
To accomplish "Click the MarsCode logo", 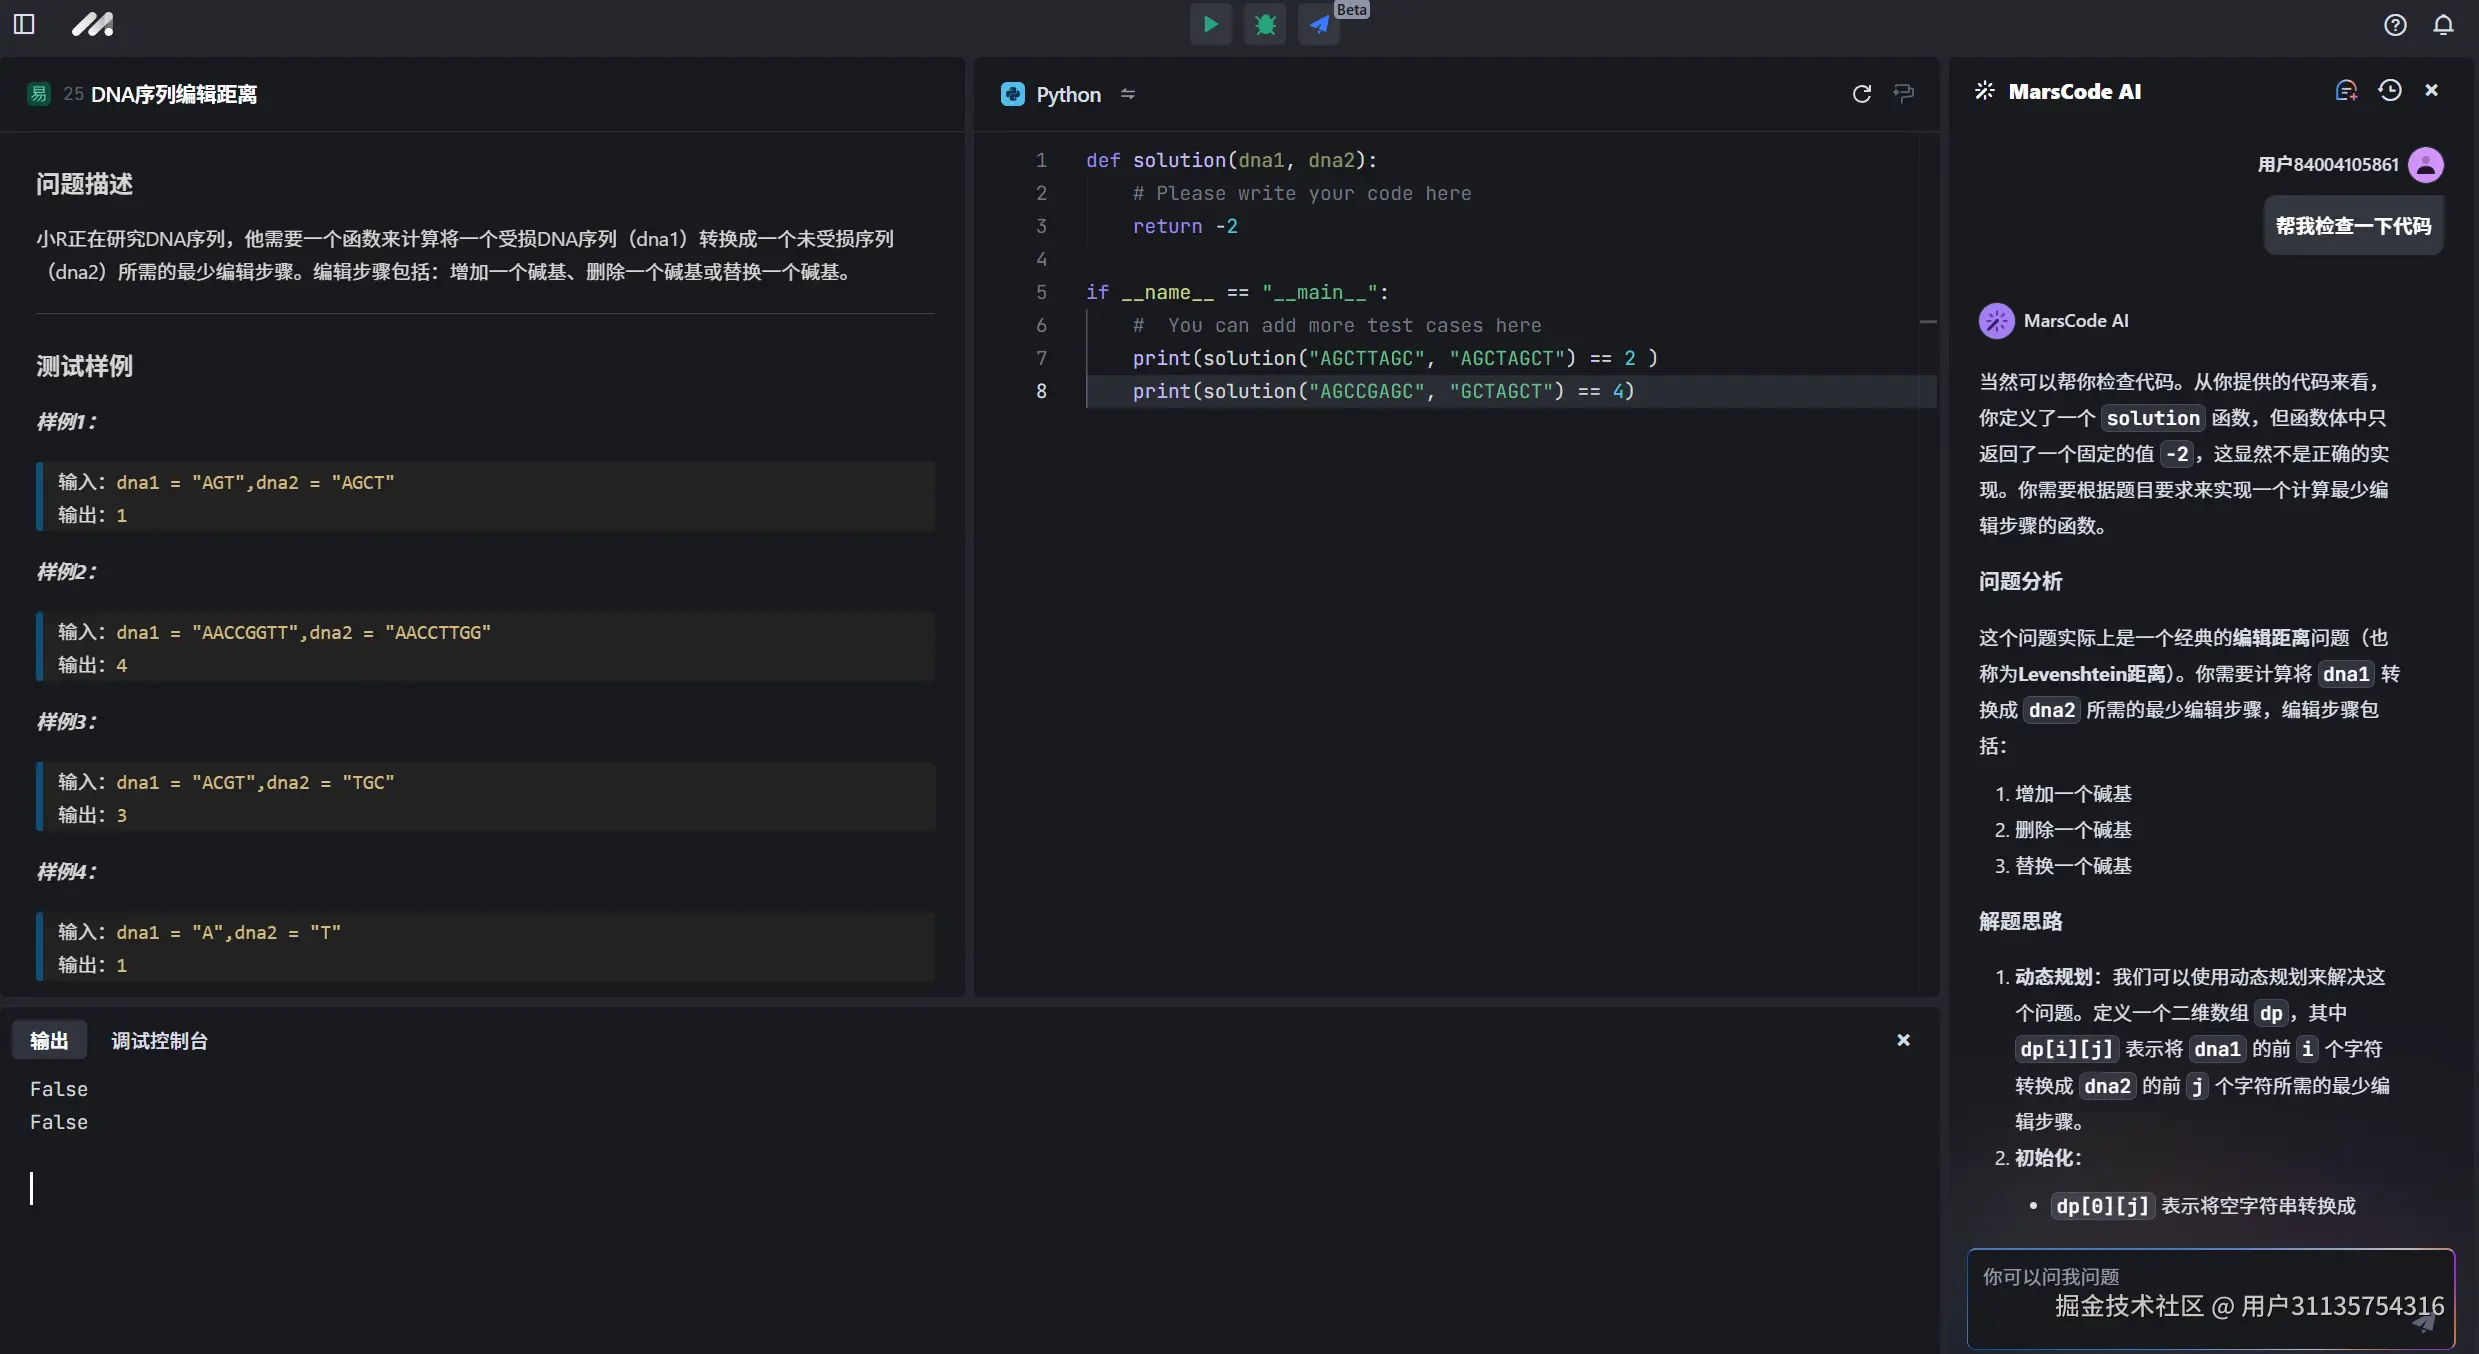I will click(x=92, y=25).
